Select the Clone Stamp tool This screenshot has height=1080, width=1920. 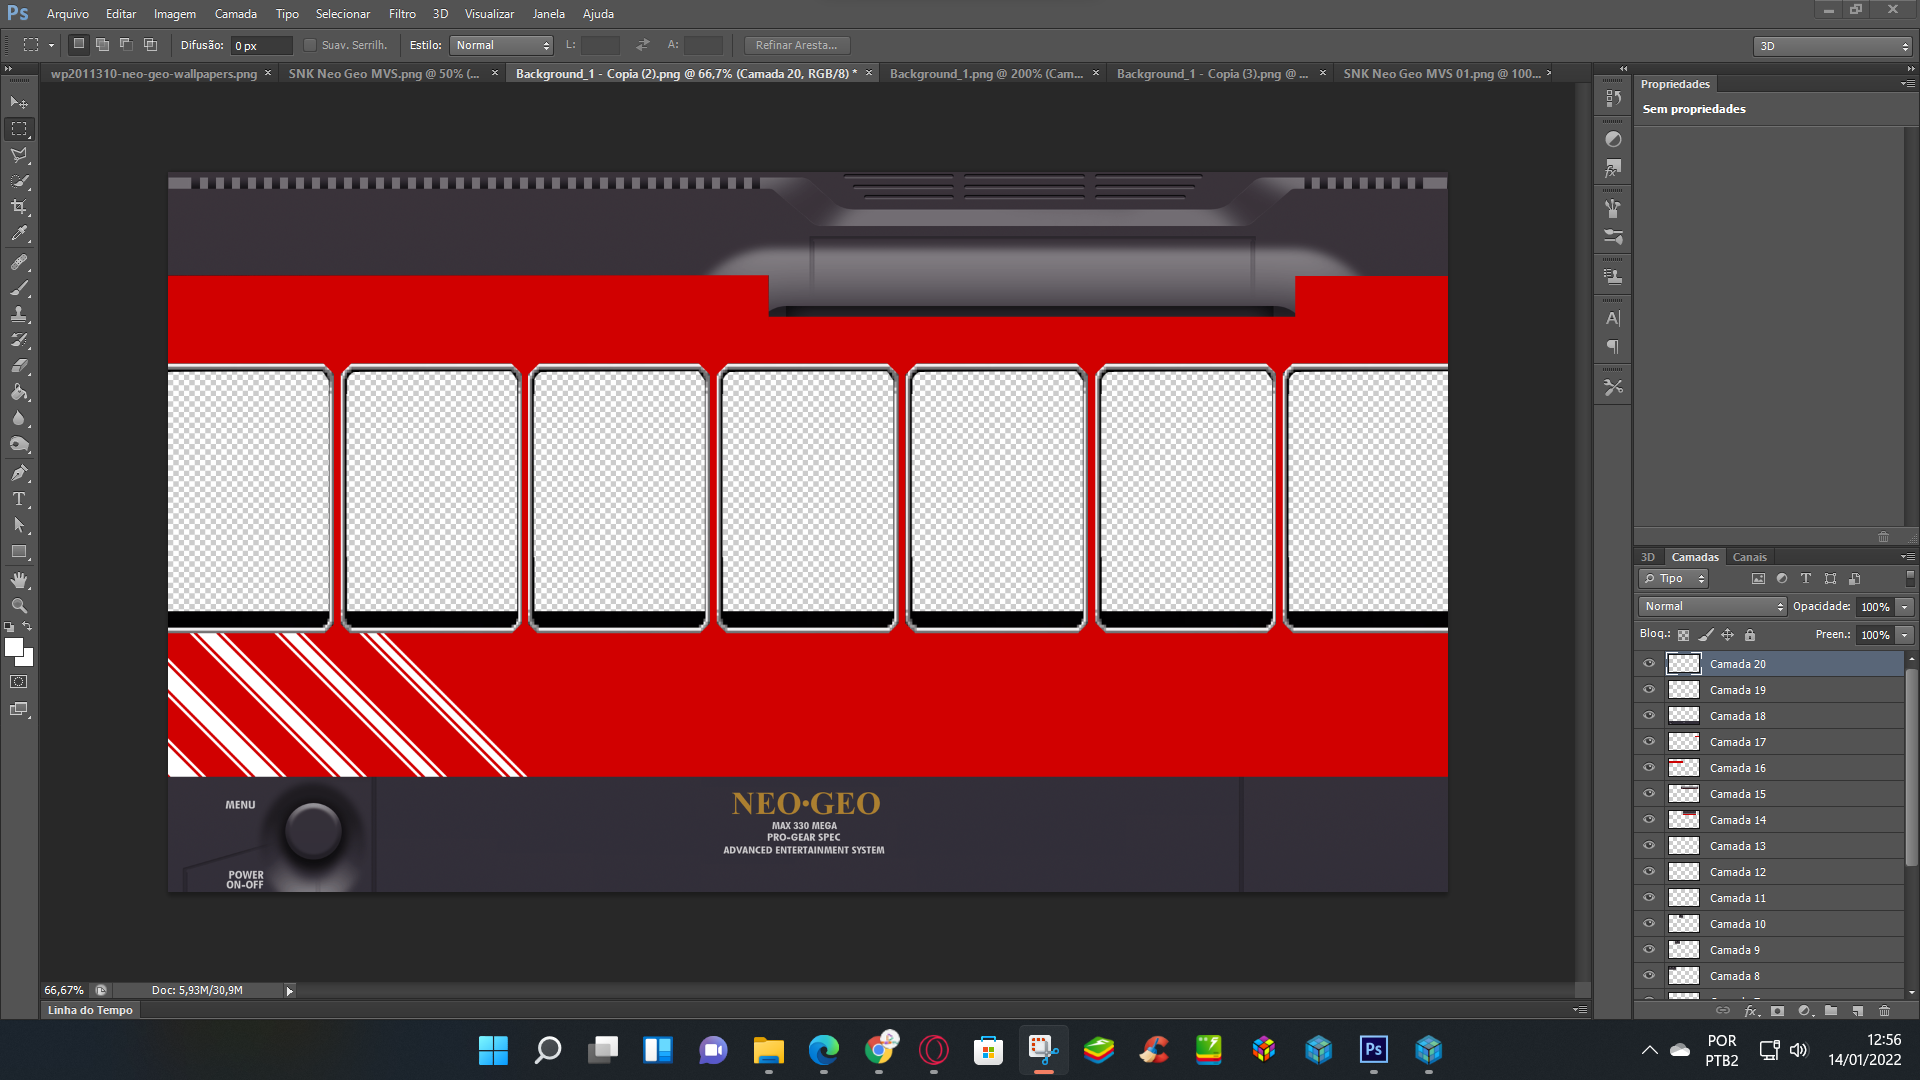[19, 314]
